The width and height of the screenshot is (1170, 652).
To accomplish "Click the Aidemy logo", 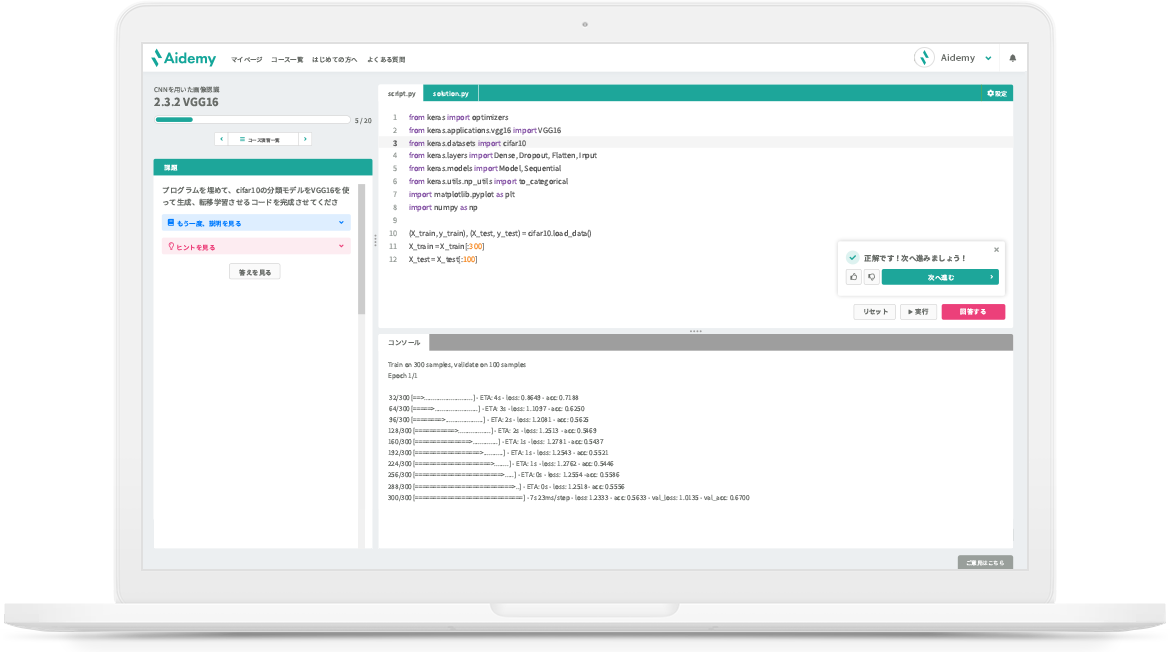I will [x=186, y=58].
